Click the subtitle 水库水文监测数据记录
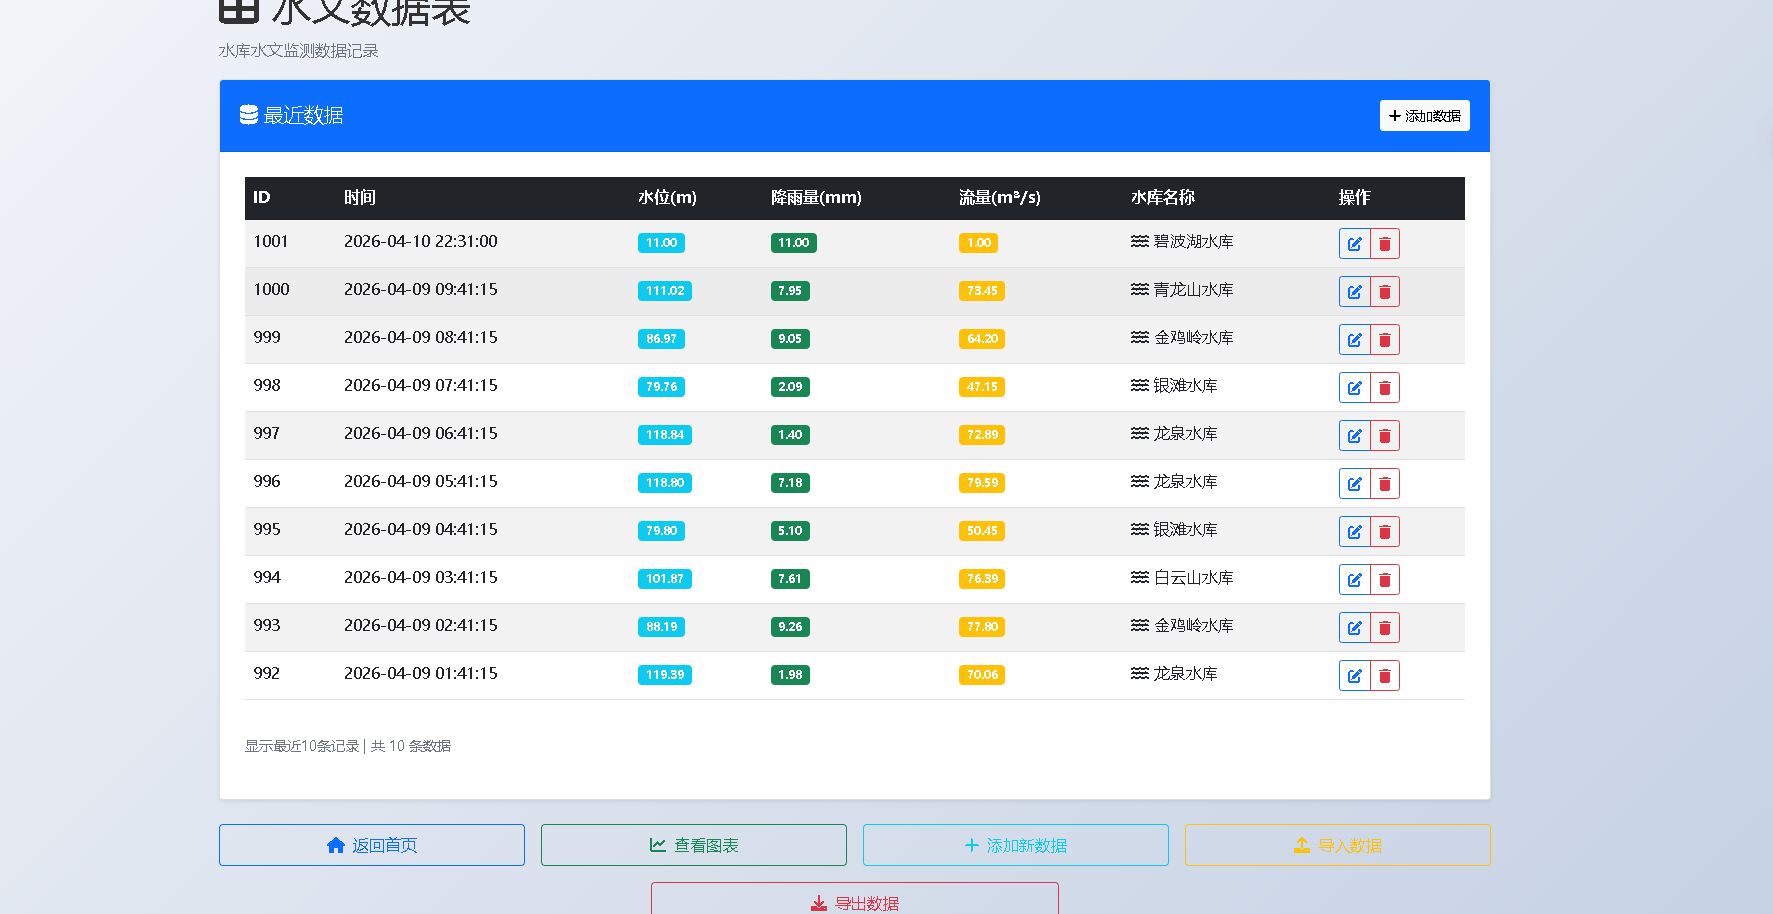 (x=299, y=51)
